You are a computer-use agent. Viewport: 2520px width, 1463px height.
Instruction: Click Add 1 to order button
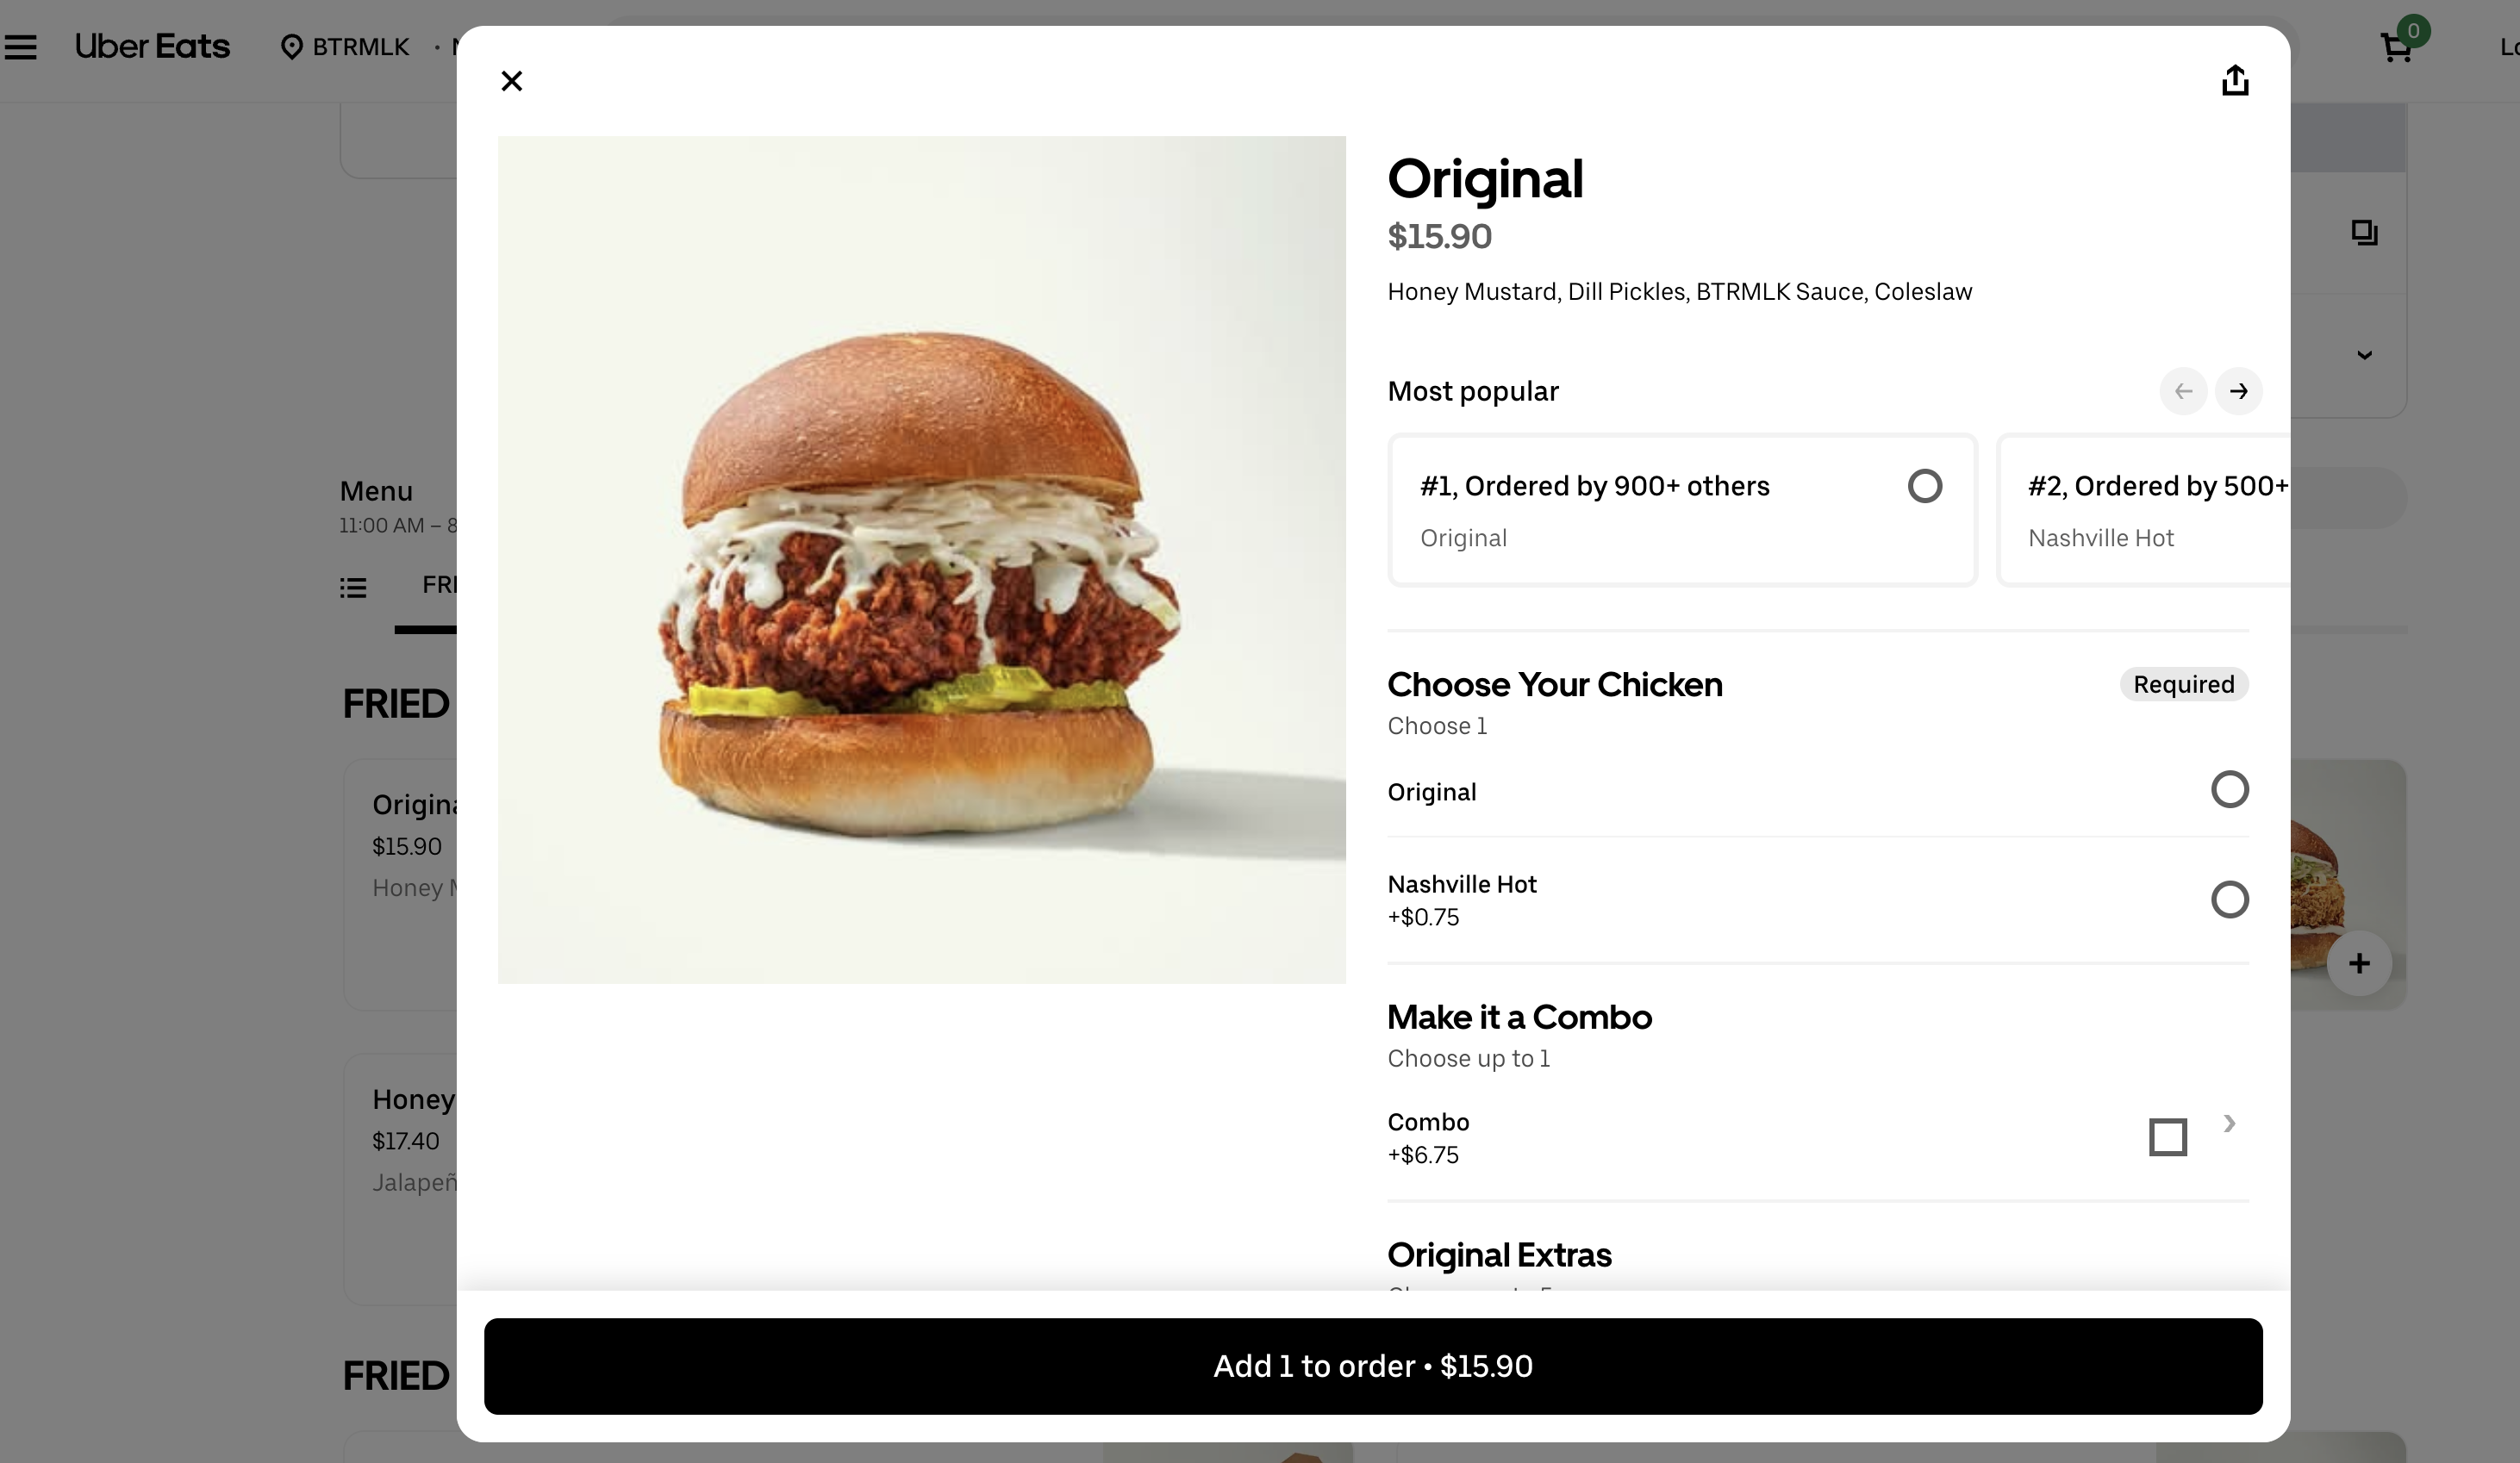tap(1373, 1366)
